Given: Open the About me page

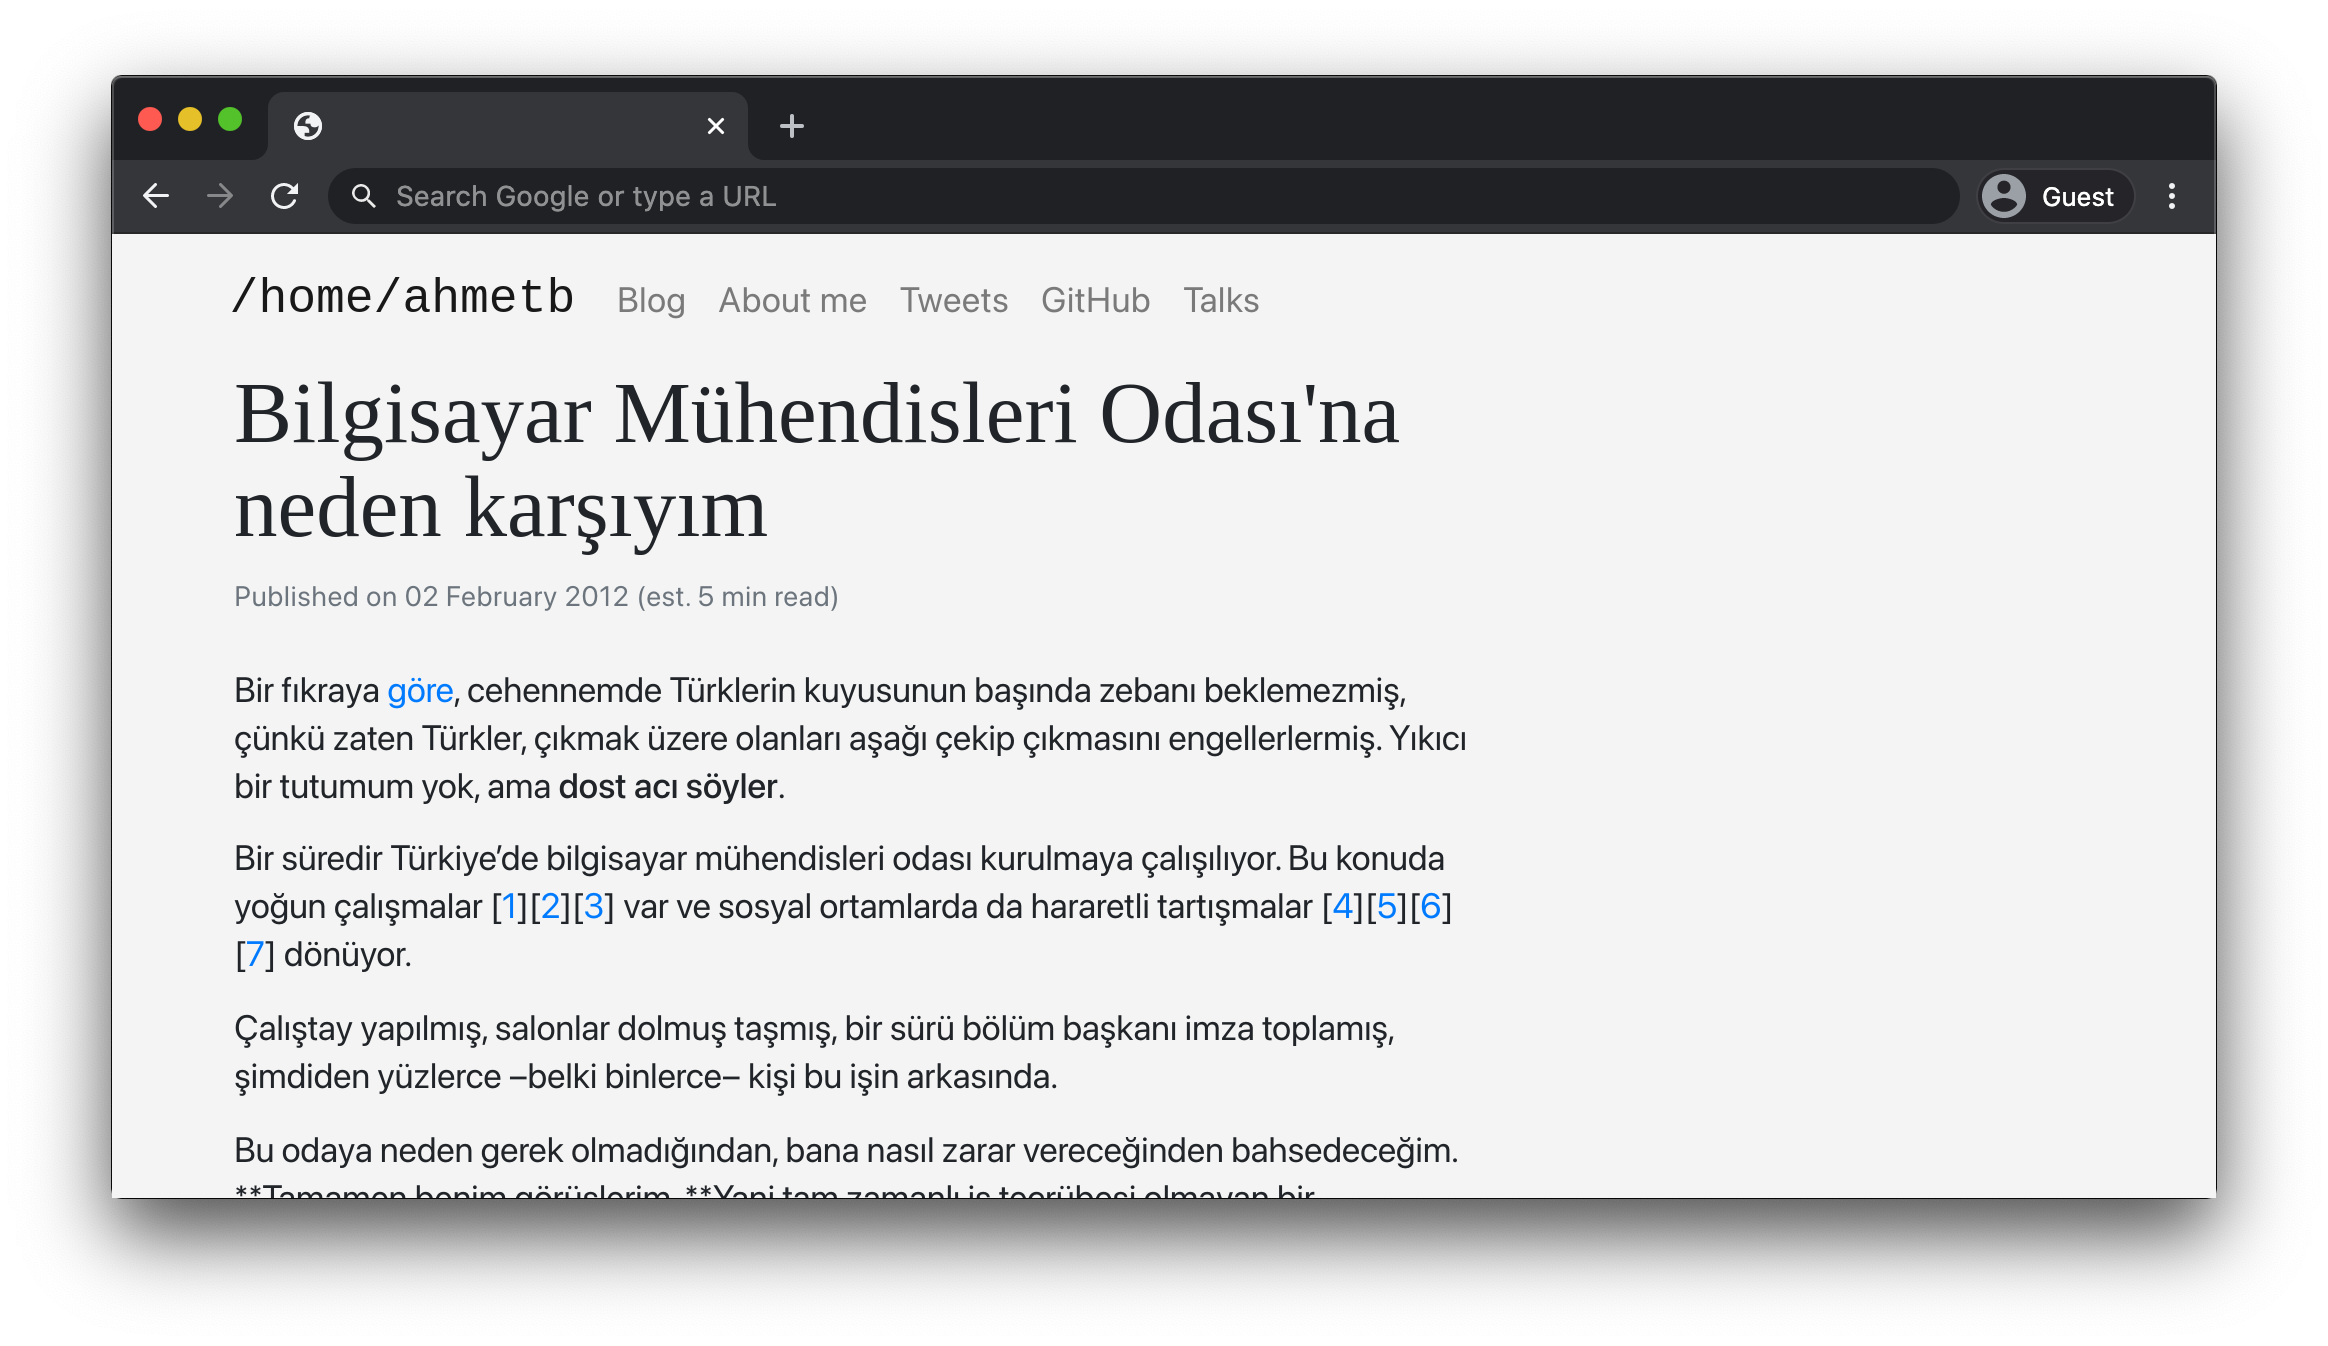Looking at the screenshot, I should coord(792,300).
